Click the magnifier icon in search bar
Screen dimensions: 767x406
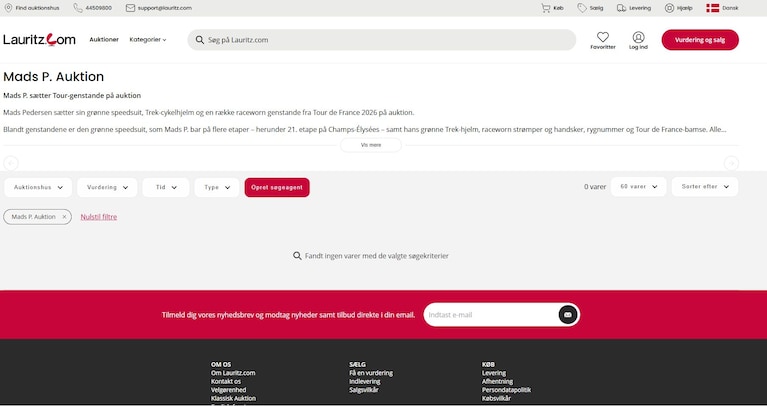[200, 40]
